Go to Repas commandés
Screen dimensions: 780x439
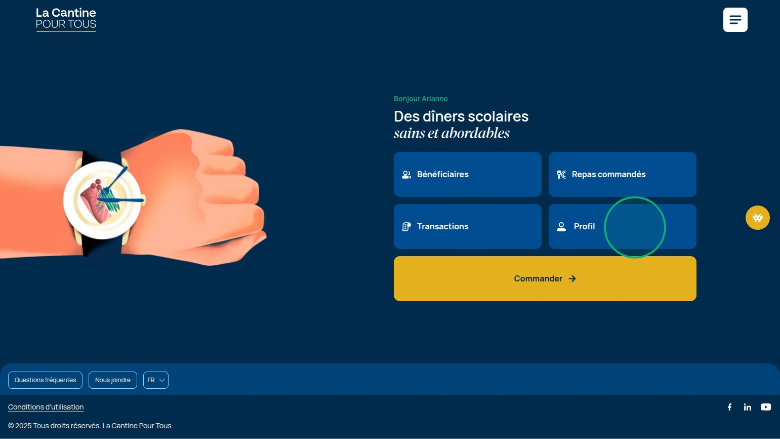tap(622, 175)
